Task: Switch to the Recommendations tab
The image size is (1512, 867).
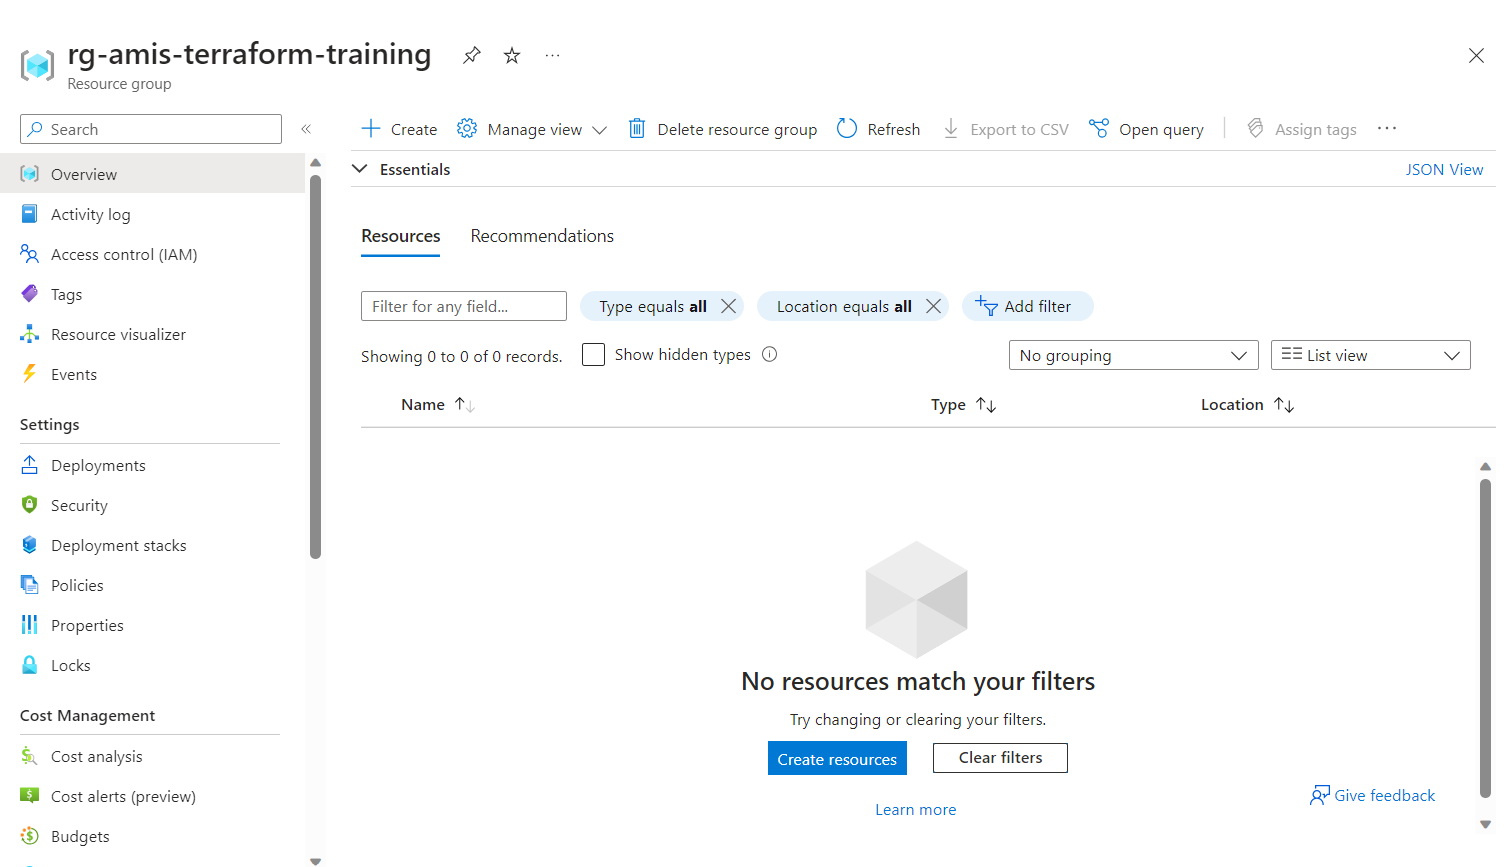Action: pyautogui.click(x=542, y=236)
